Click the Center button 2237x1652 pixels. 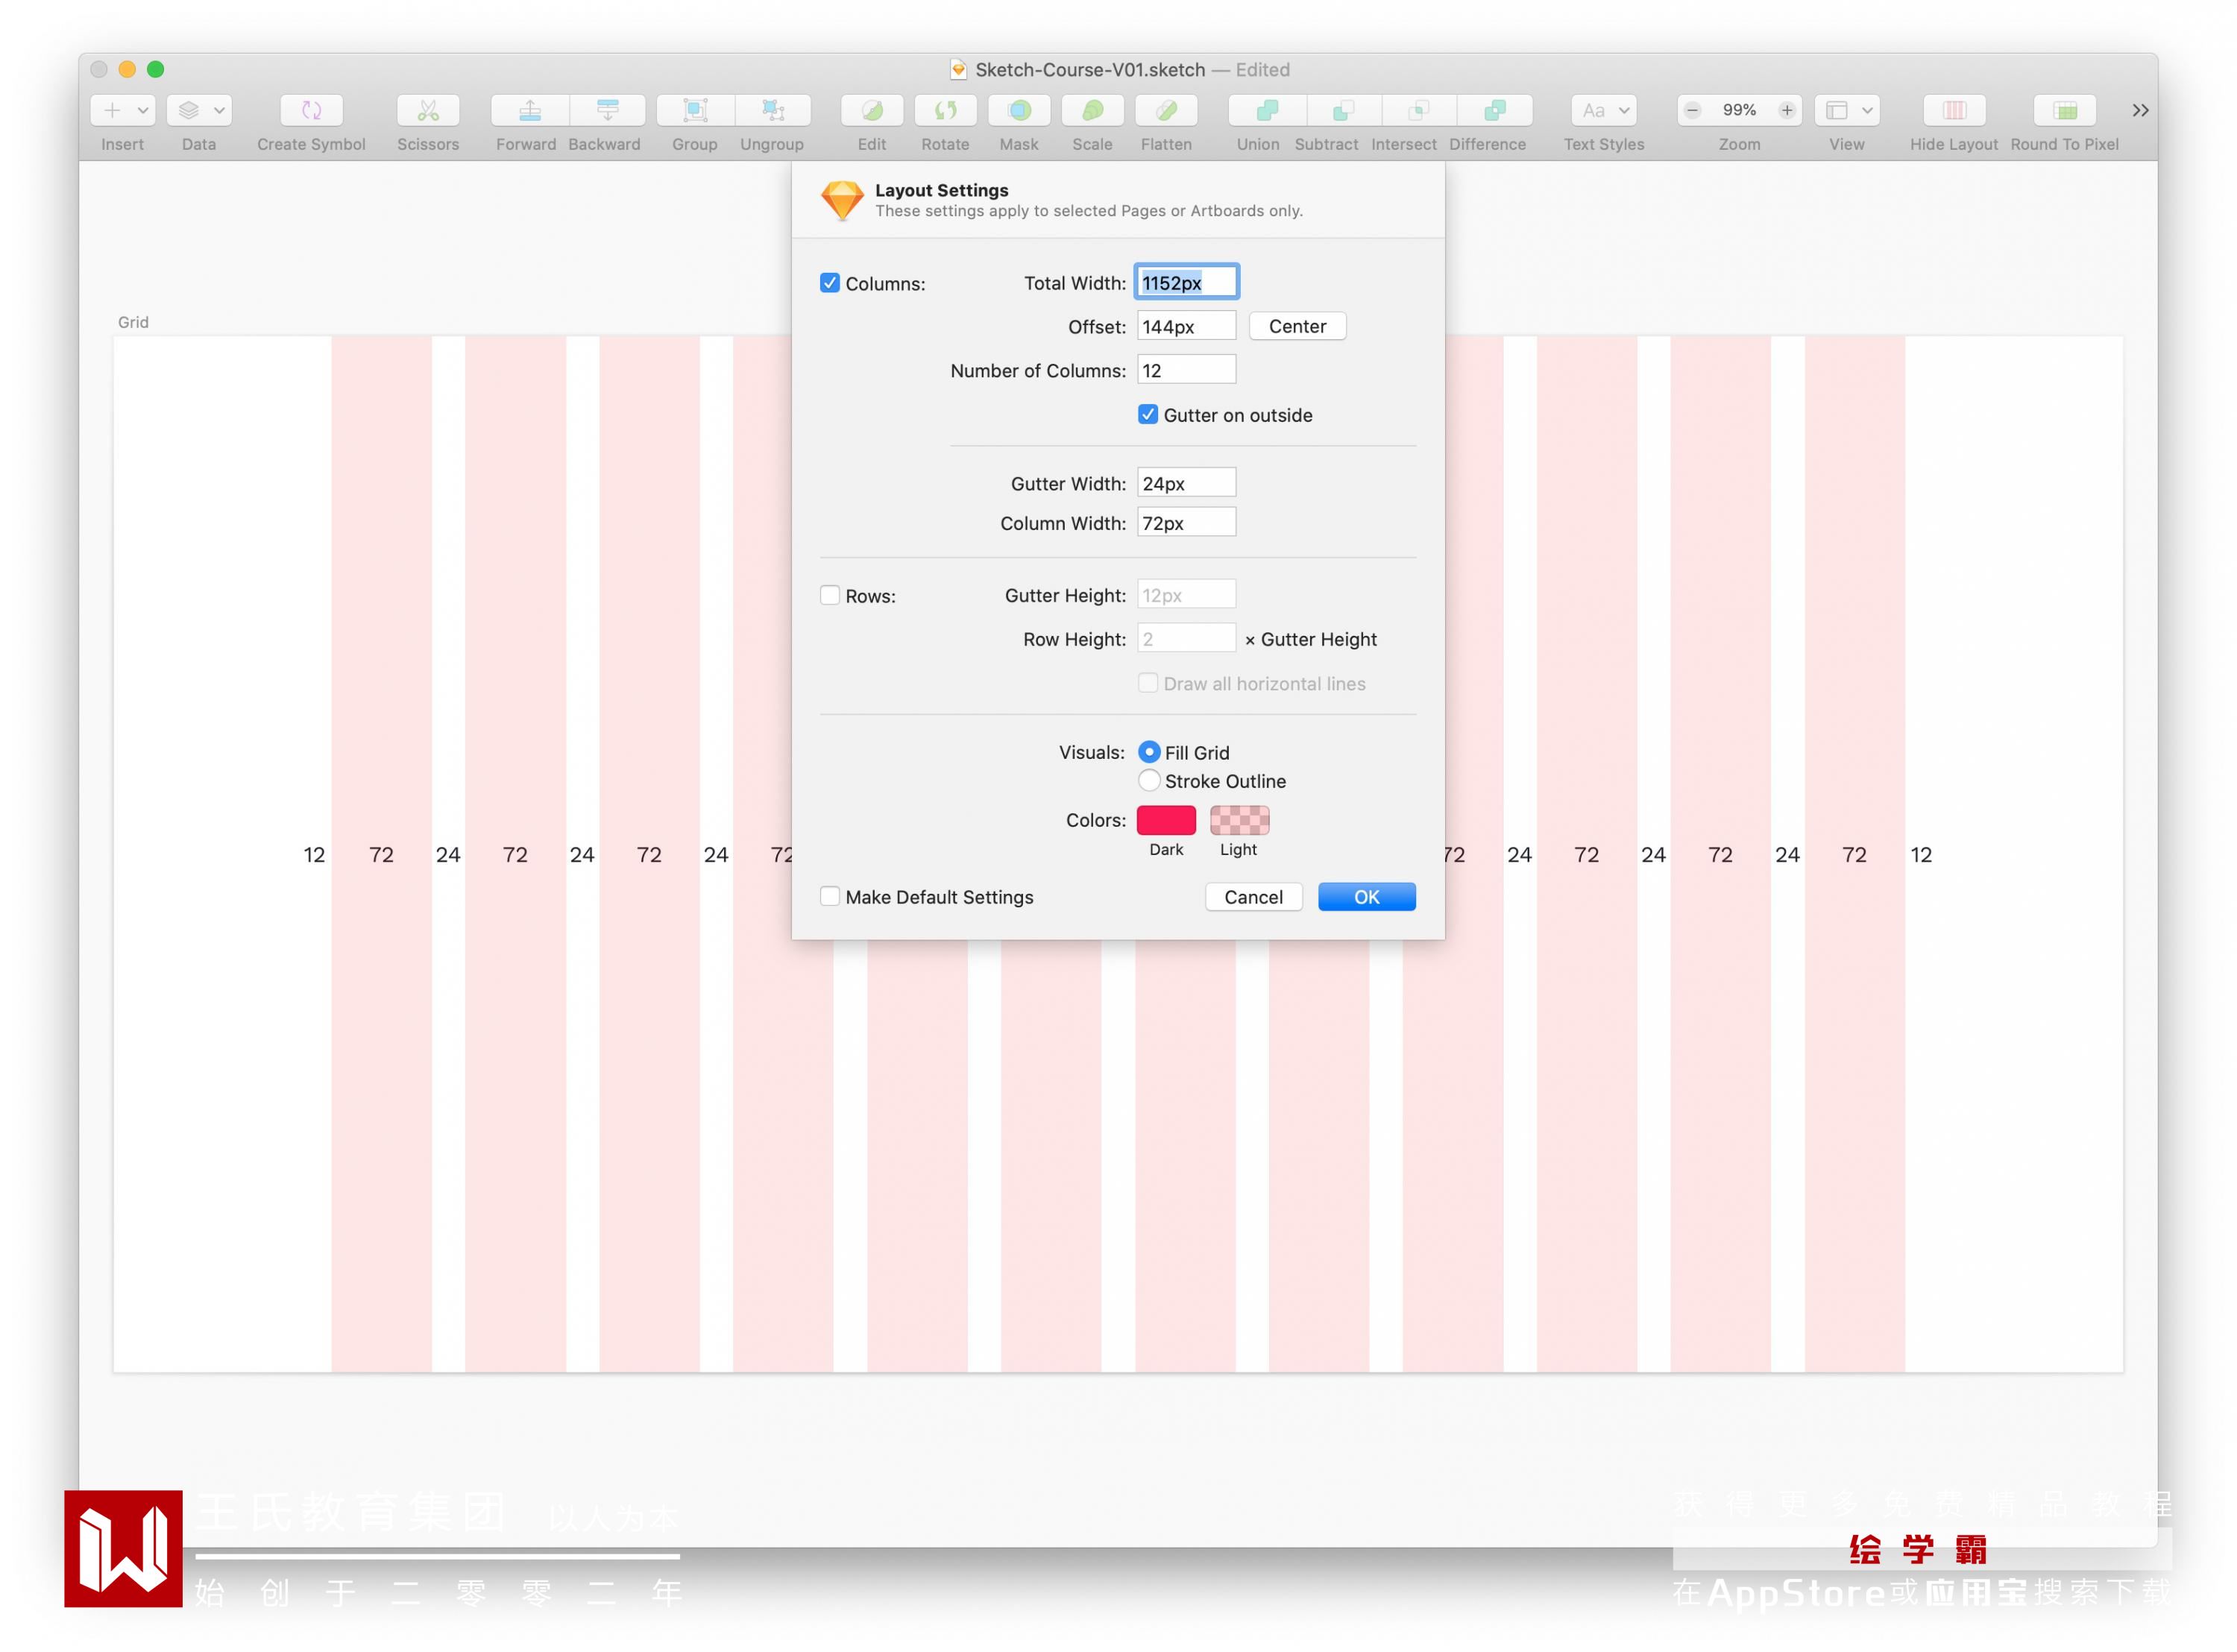(1297, 326)
